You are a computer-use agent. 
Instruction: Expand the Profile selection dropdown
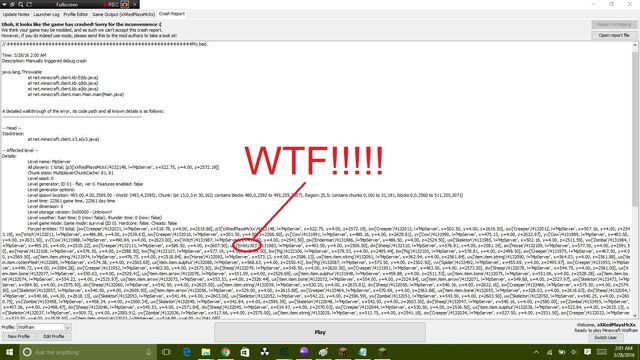point(67,327)
